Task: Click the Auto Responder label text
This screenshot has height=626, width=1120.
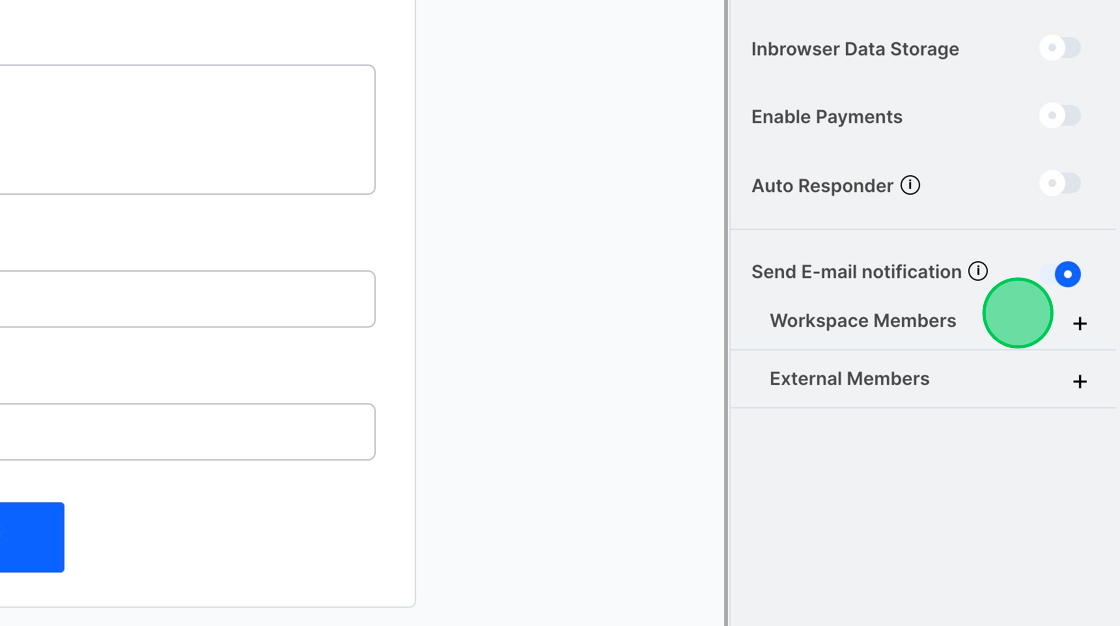Action: click(x=822, y=186)
